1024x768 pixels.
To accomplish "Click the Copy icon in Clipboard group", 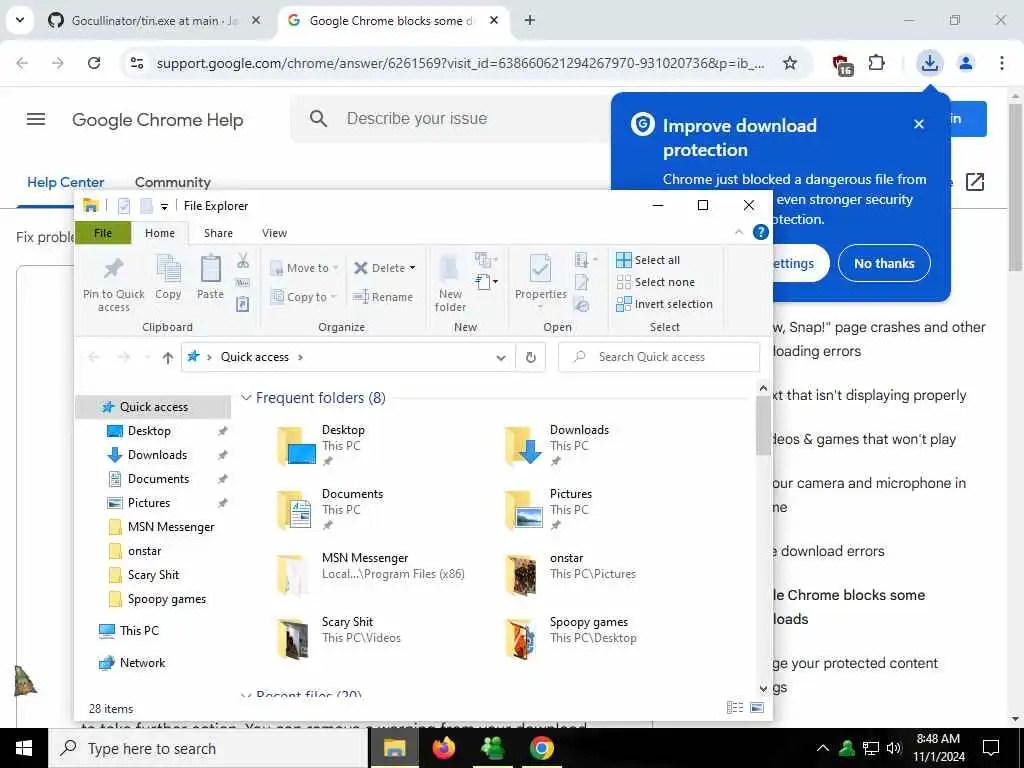I will pos(168,270).
